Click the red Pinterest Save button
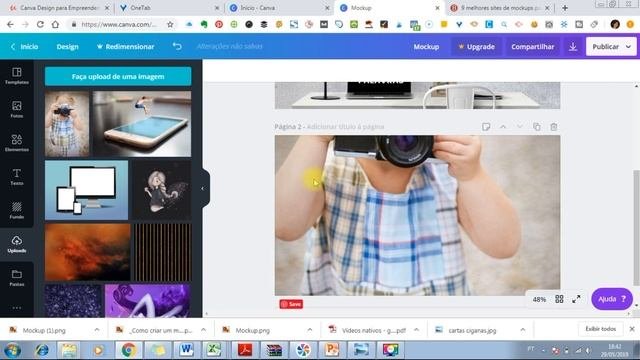Image resolution: width=640 pixels, height=360 pixels. pos(291,304)
